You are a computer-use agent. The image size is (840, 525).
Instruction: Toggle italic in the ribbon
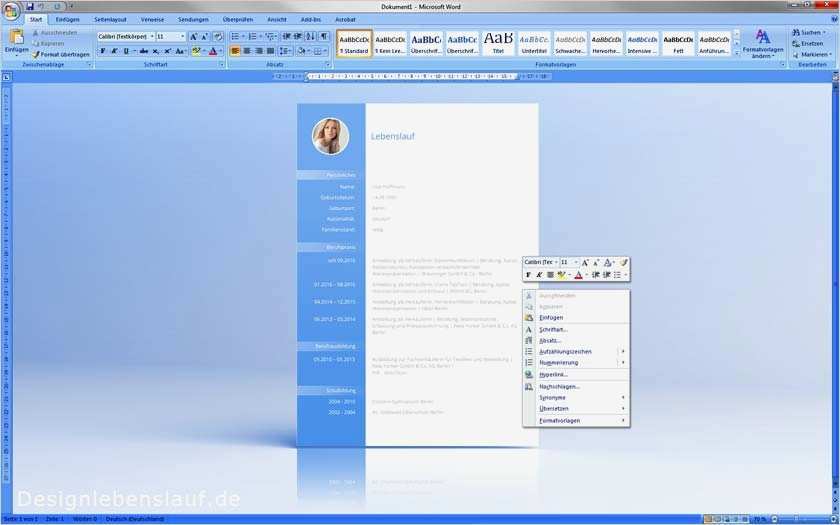(114, 51)
